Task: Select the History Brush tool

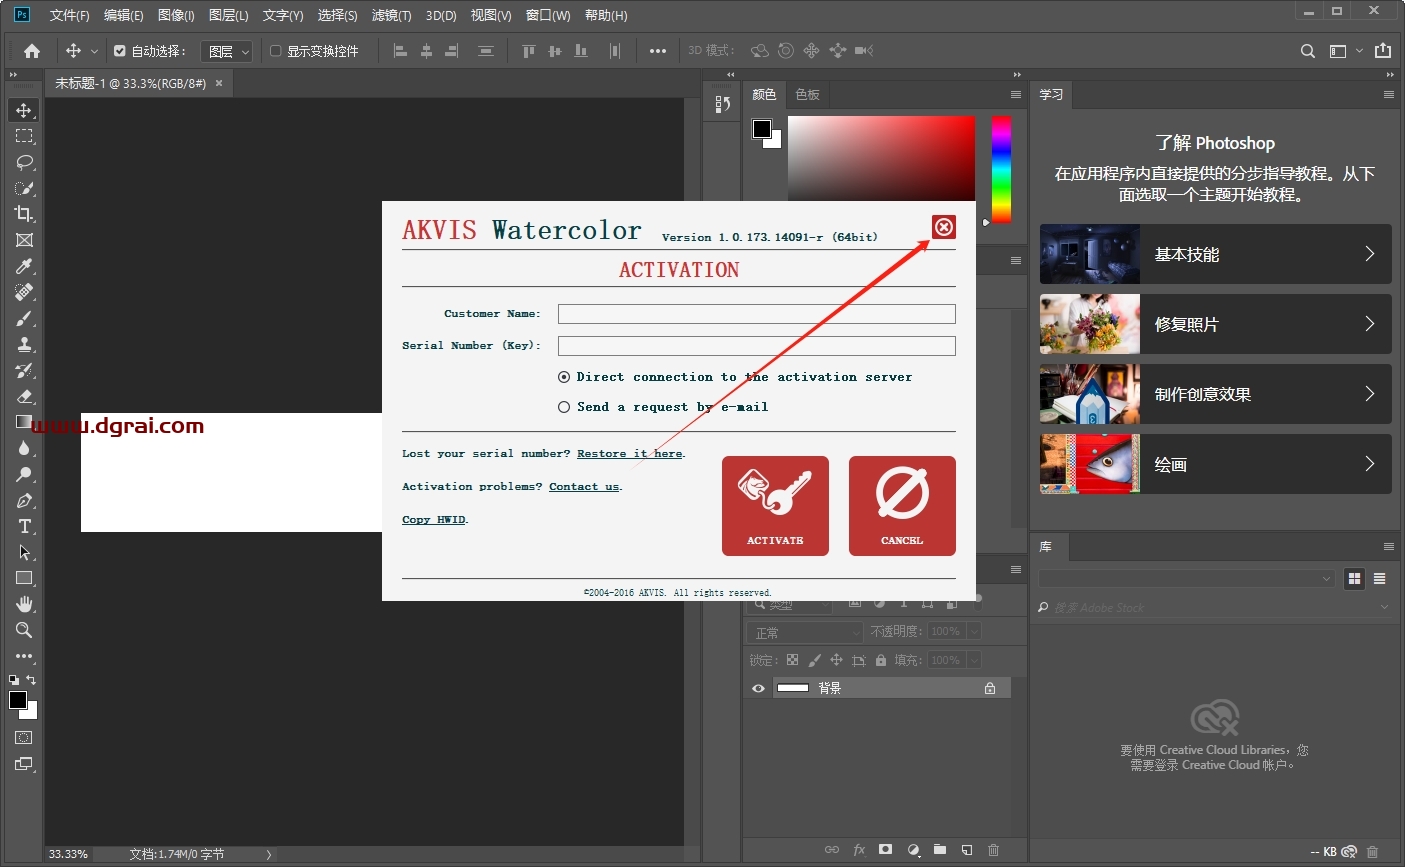Action: coord(24,370)
